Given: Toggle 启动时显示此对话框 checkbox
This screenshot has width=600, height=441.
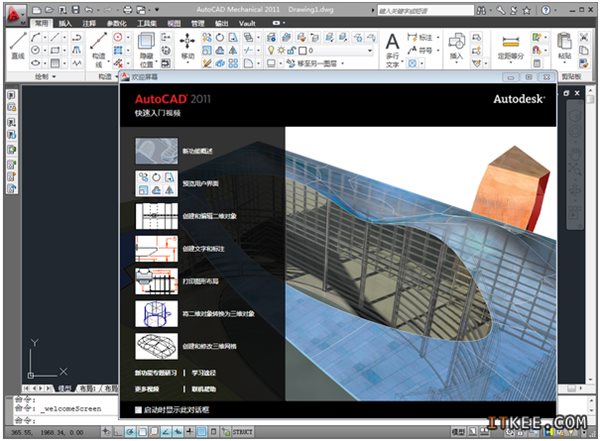Looking at the screenshot, I should 138,410.
